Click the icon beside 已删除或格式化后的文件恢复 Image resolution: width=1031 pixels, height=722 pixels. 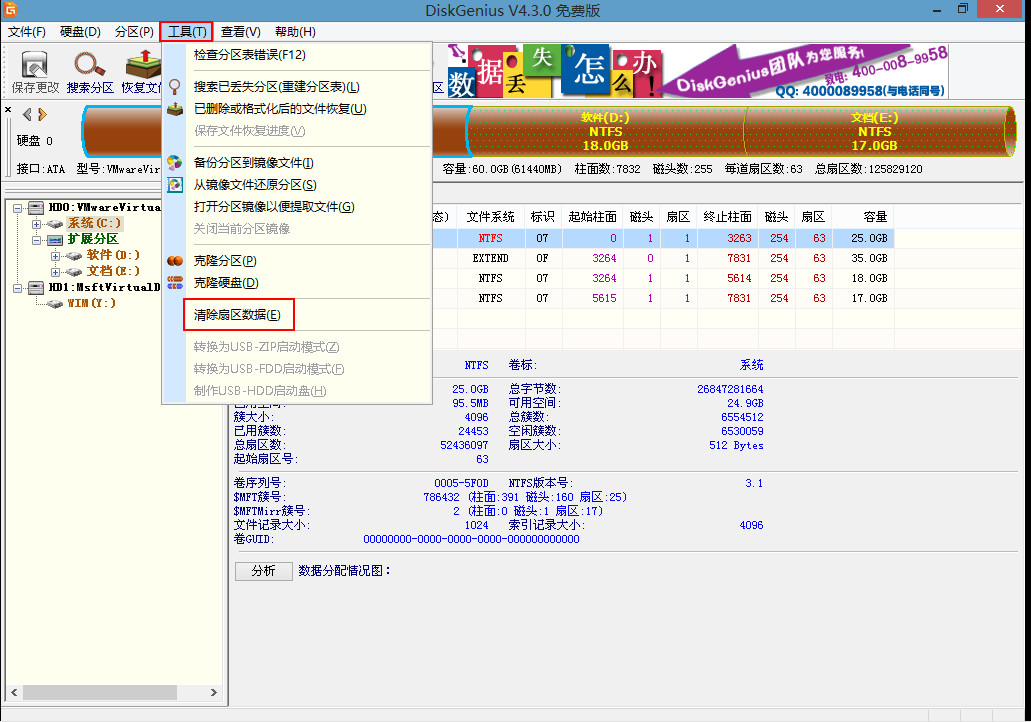175,108
